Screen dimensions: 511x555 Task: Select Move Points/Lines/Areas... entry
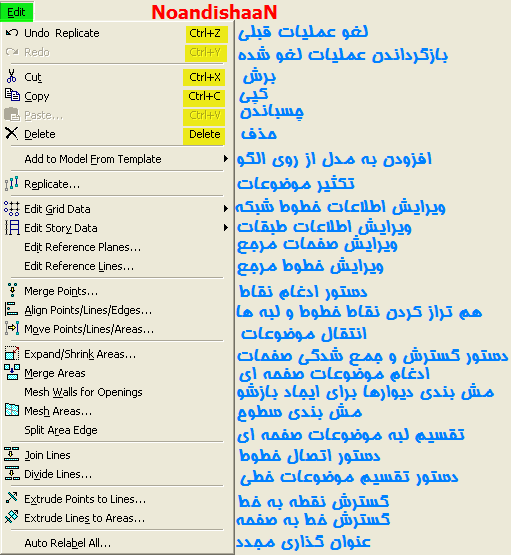(89, 330)
